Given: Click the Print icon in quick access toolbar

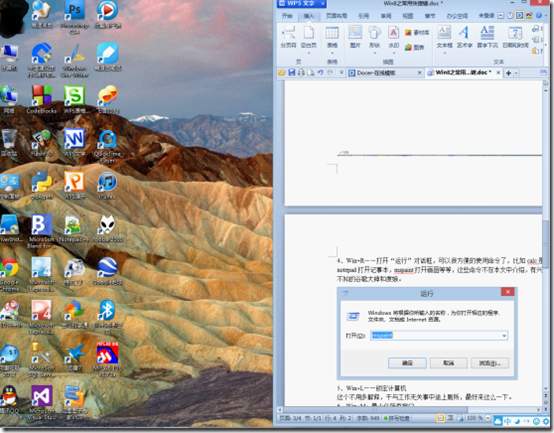Looking at the screenshot, I should pos(301,72).
